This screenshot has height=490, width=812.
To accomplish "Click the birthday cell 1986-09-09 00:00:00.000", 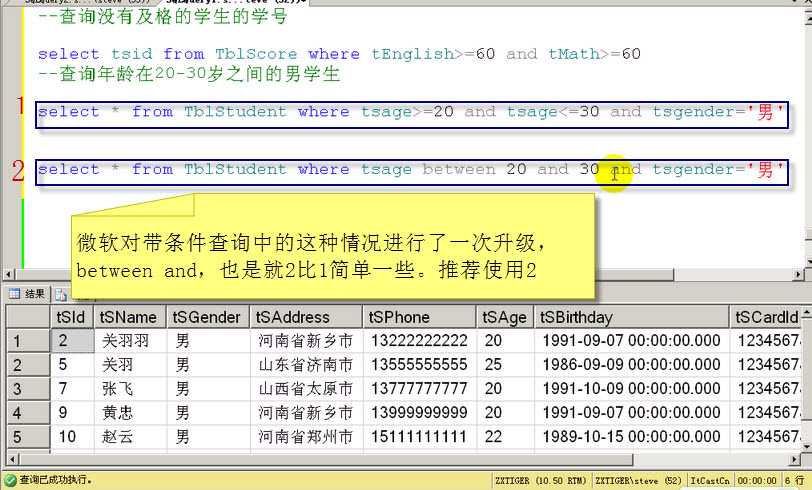I will (631, 365).
